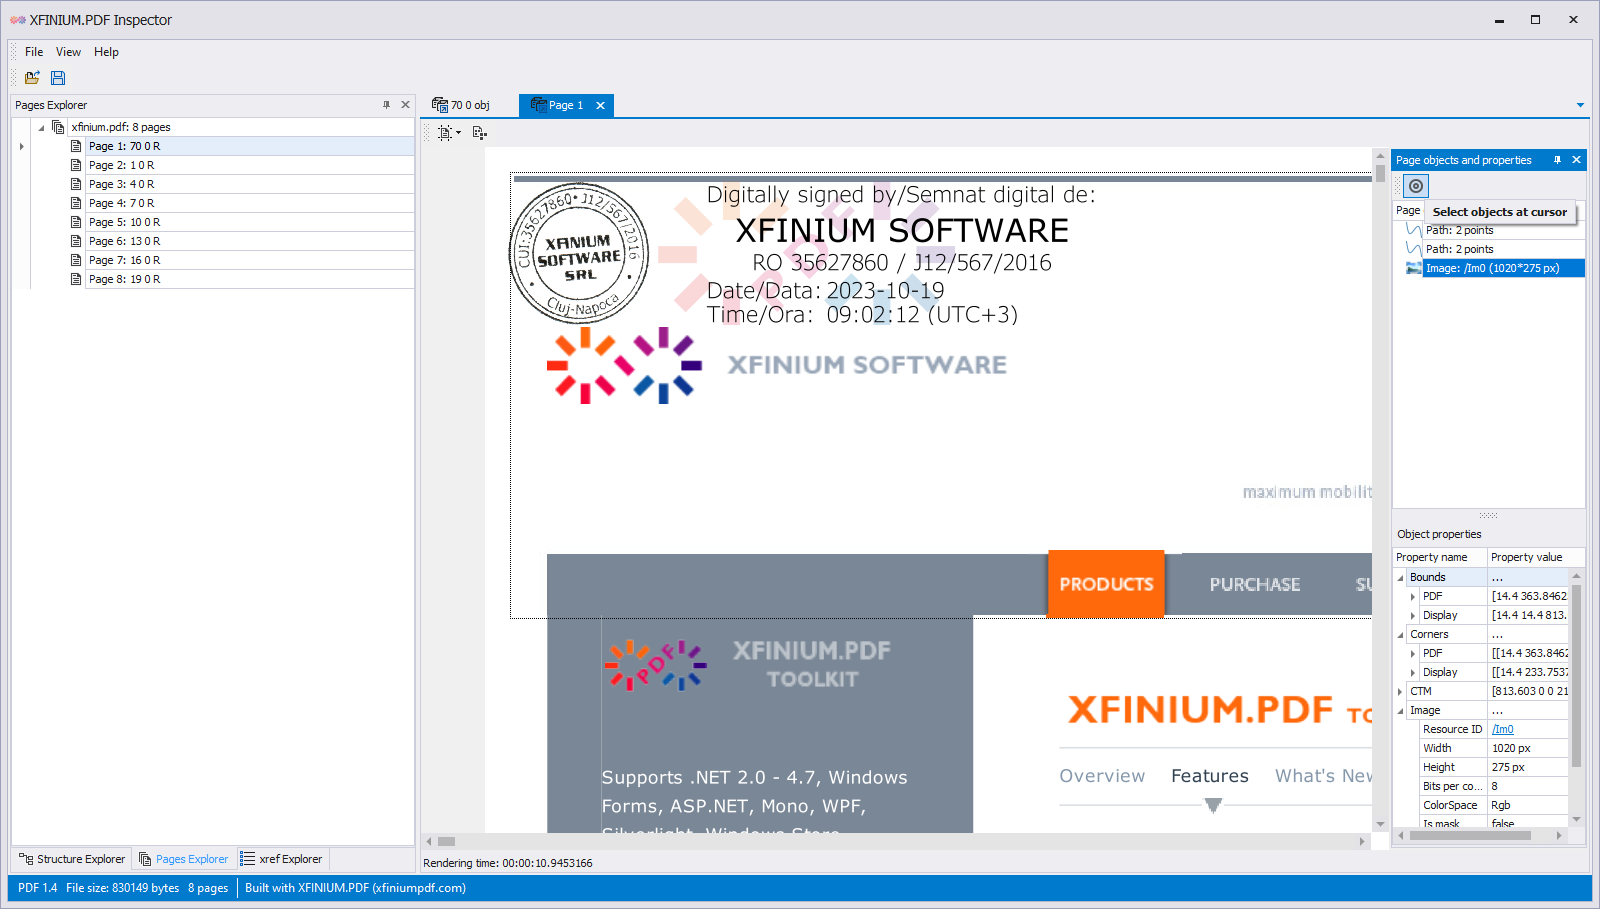This screenshot has height=909, width=1600.
Task: Collapse the xfinium.pdf: 8 pages tree node
Action: [x=41, y=127]
